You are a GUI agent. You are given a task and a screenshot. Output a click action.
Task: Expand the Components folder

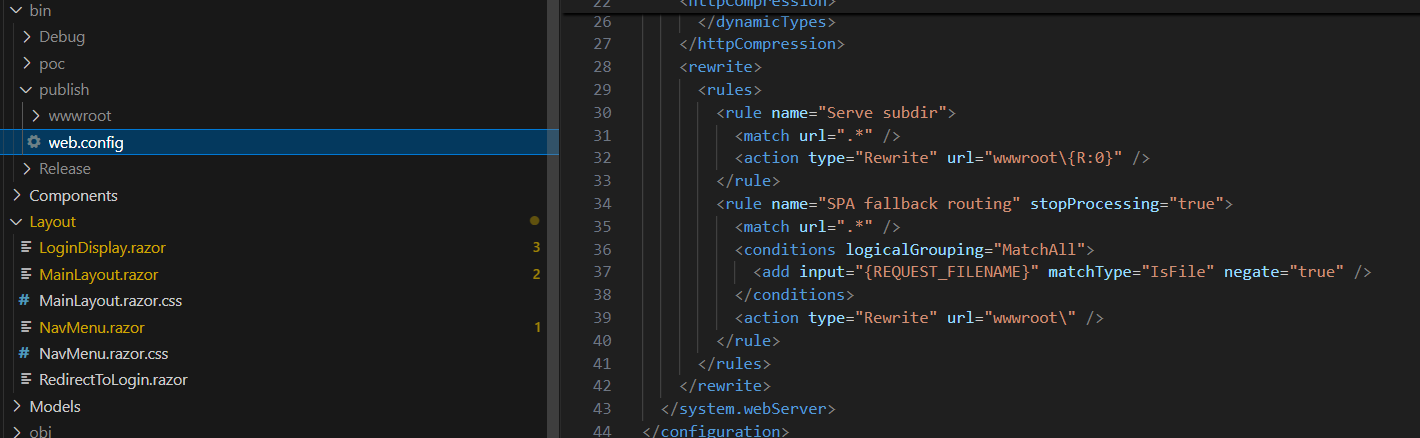point(16,196)
